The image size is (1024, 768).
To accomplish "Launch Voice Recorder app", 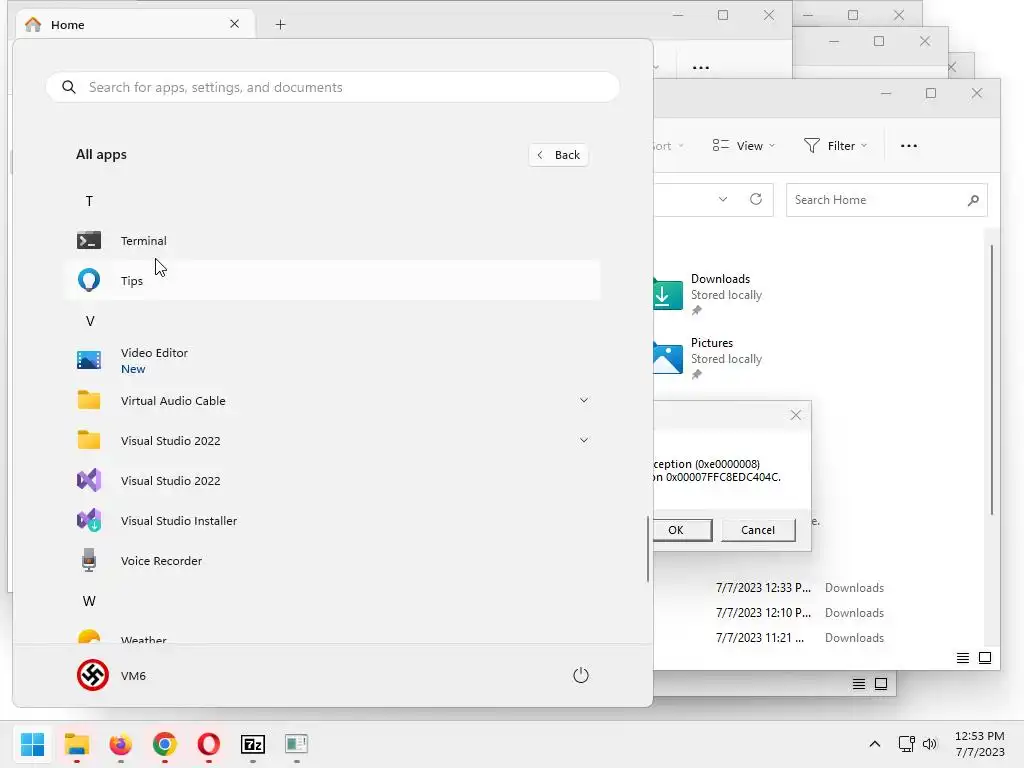I will coord(332,560).
